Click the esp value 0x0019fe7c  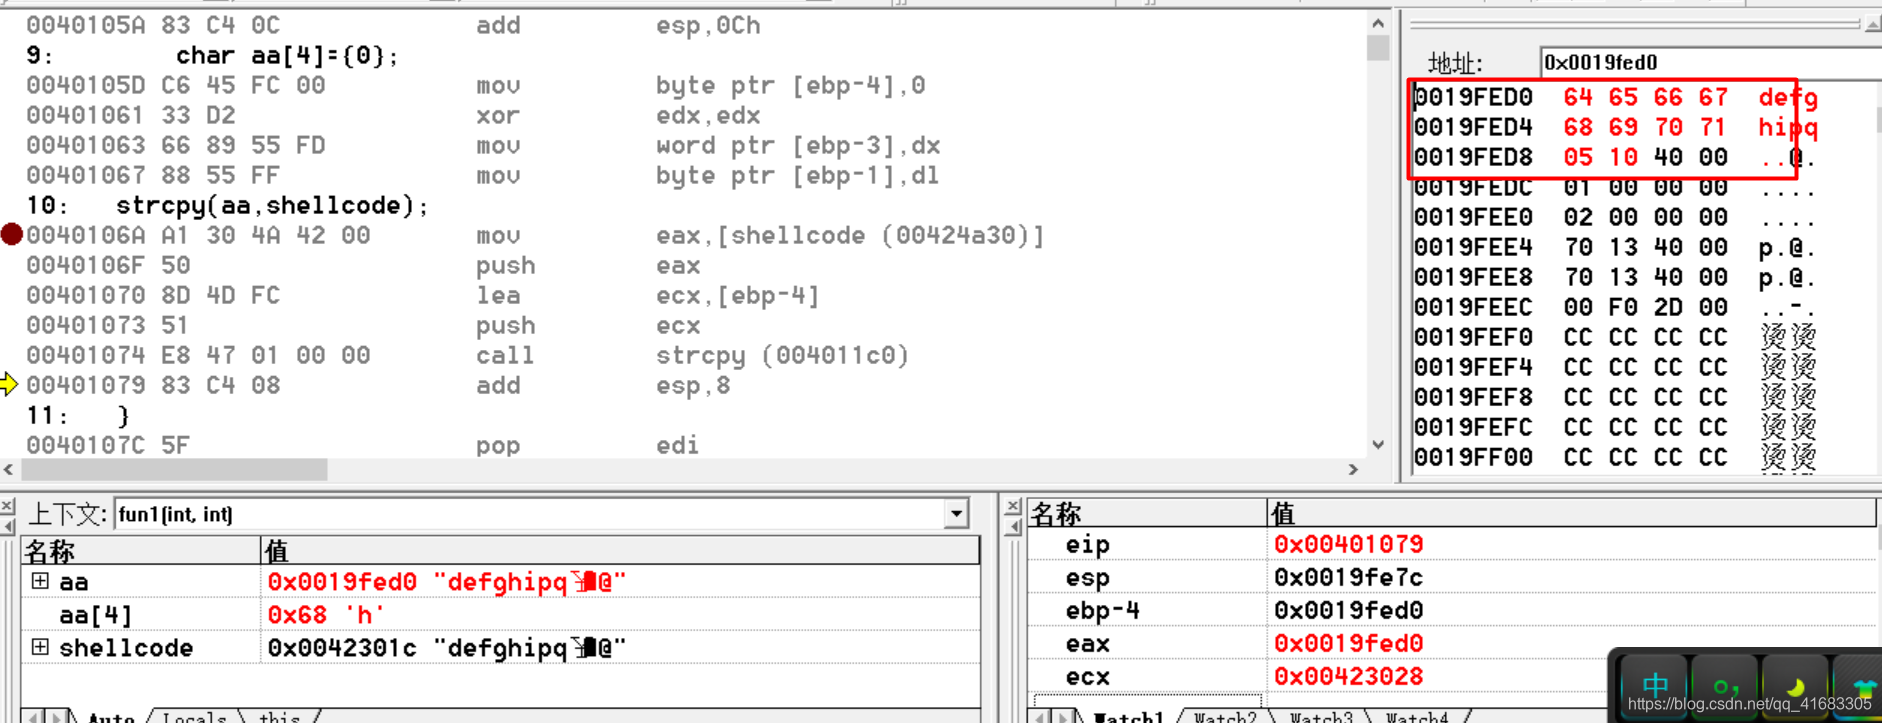tap(1348, 577)
